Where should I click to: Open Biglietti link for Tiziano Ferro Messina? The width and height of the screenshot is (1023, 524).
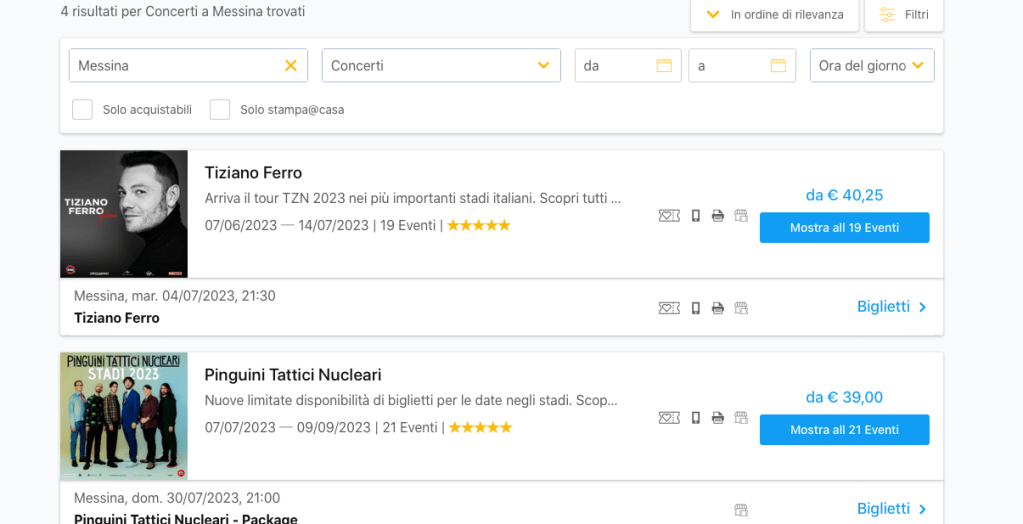[x=891, y=307]
